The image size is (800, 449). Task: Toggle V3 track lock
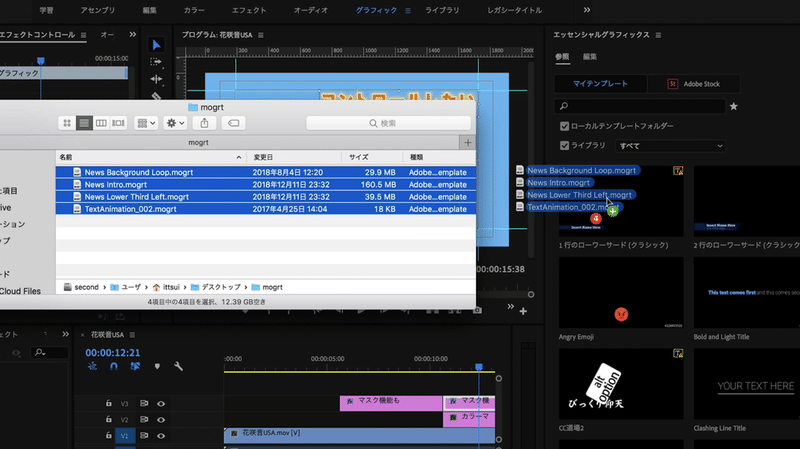pyautogui.click(x=109, y=404)
